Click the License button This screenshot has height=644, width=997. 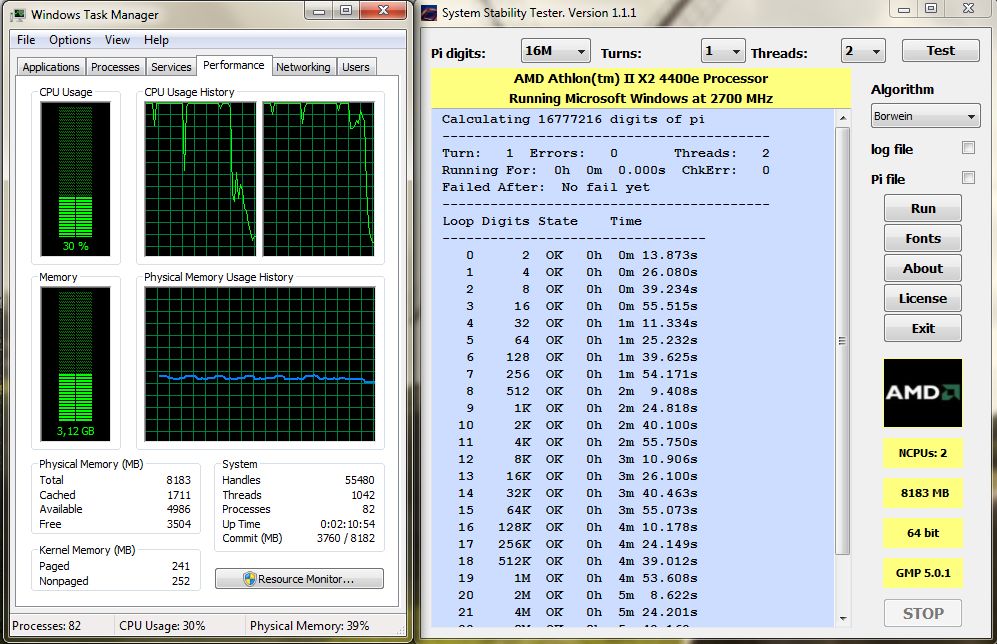[x=923, y=298]
